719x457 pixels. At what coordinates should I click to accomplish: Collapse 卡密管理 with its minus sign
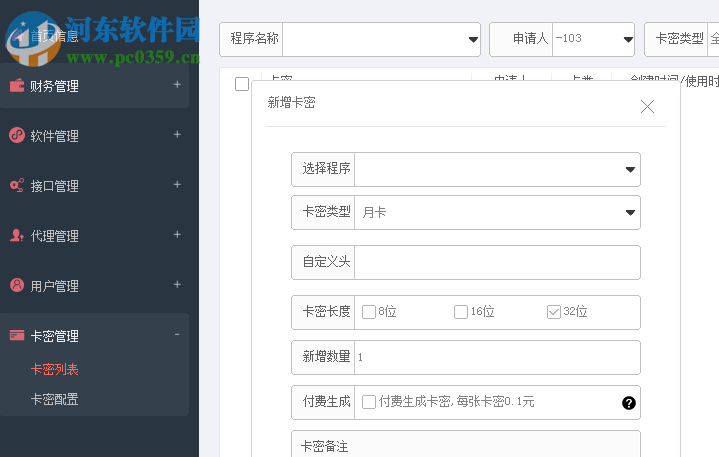[177, 335]
